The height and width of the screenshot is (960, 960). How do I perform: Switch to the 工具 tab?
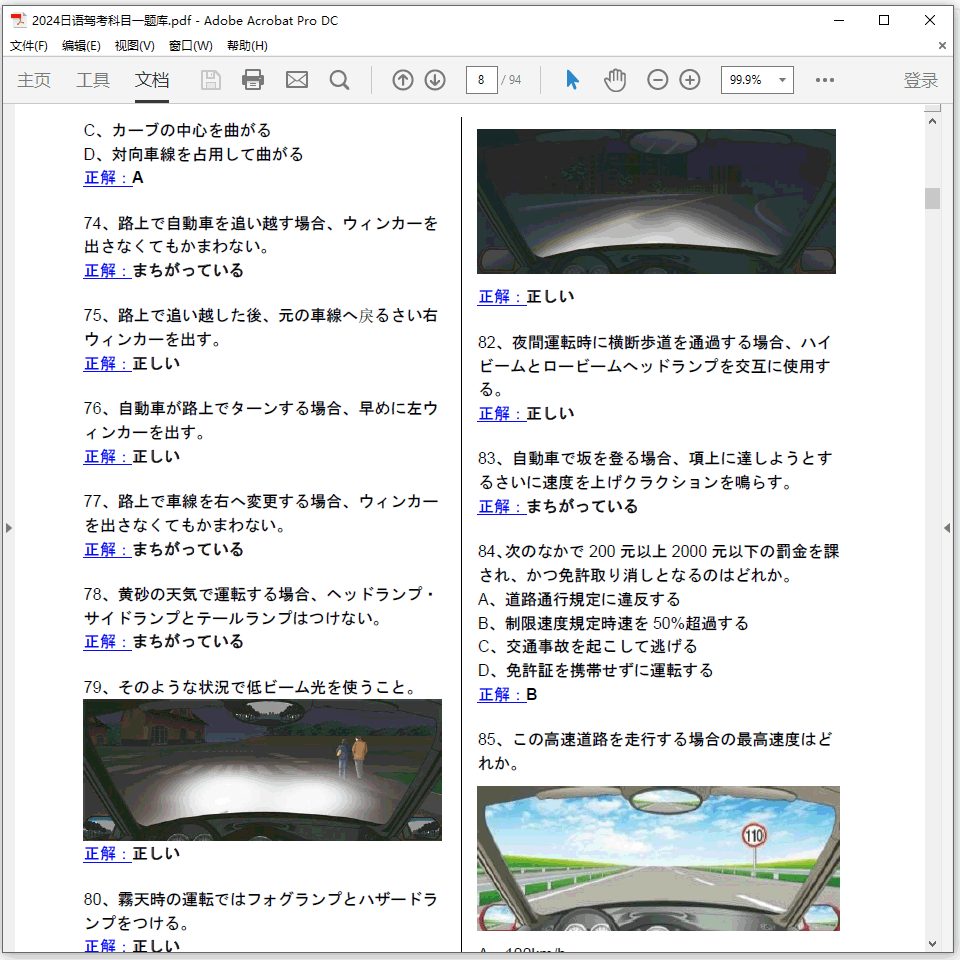93,80
